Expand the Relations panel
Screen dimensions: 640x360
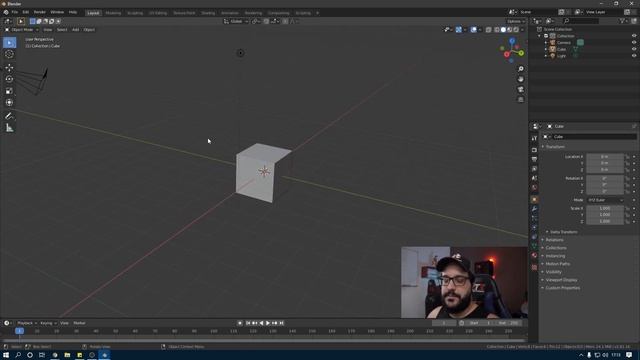pos(554,240)
